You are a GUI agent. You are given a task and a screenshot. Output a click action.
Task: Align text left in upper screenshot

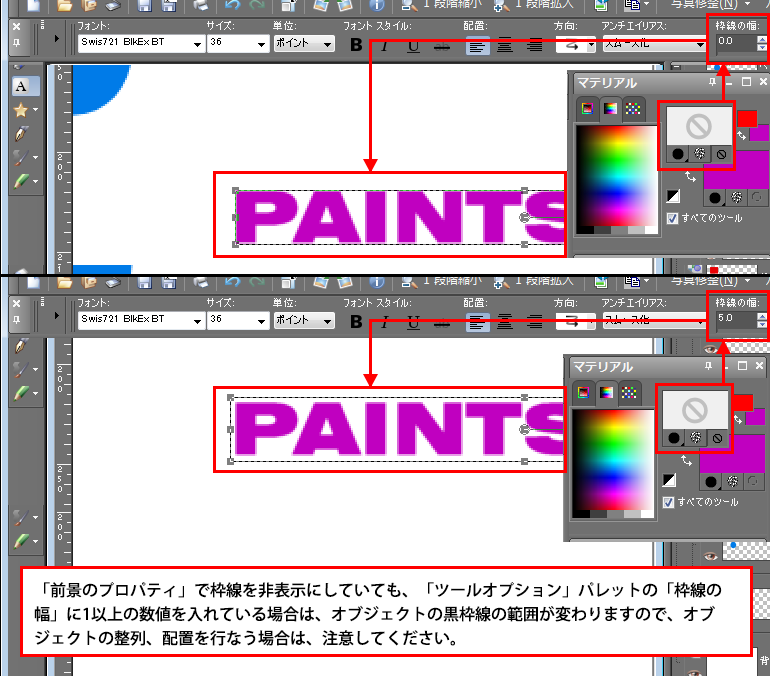477,46
